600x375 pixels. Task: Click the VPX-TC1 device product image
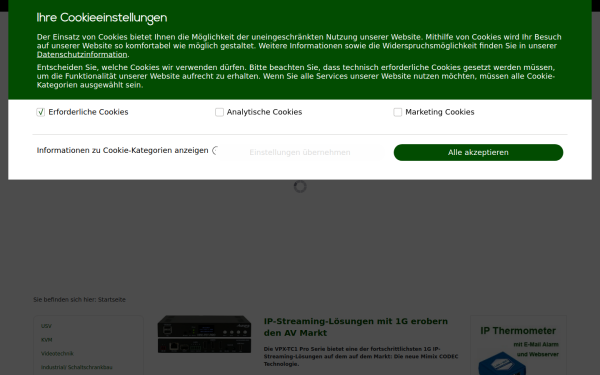(204, 334)
